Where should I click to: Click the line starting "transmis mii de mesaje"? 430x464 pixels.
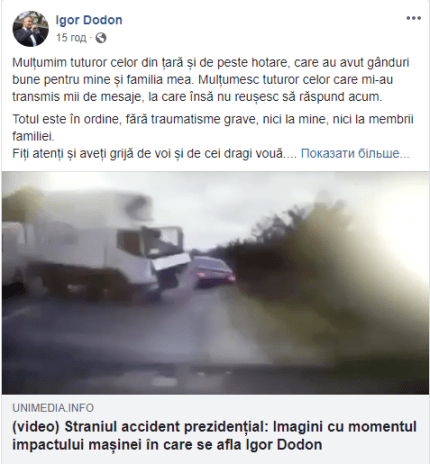[x=197, y=97]
